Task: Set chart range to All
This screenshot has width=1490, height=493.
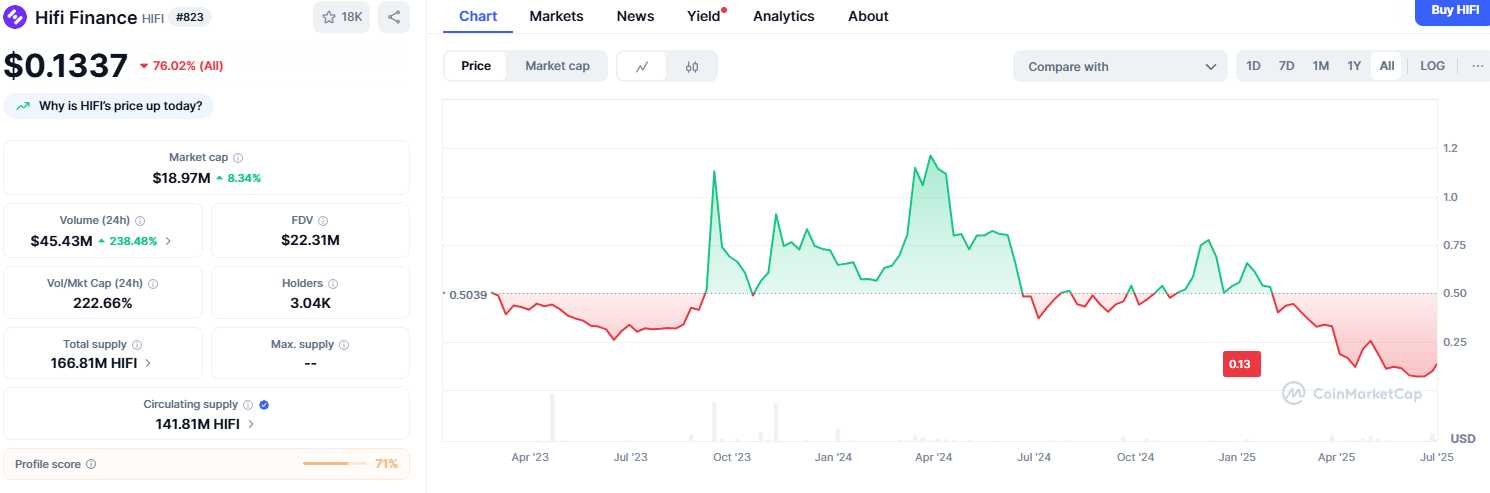Action: coord(1387,66)
